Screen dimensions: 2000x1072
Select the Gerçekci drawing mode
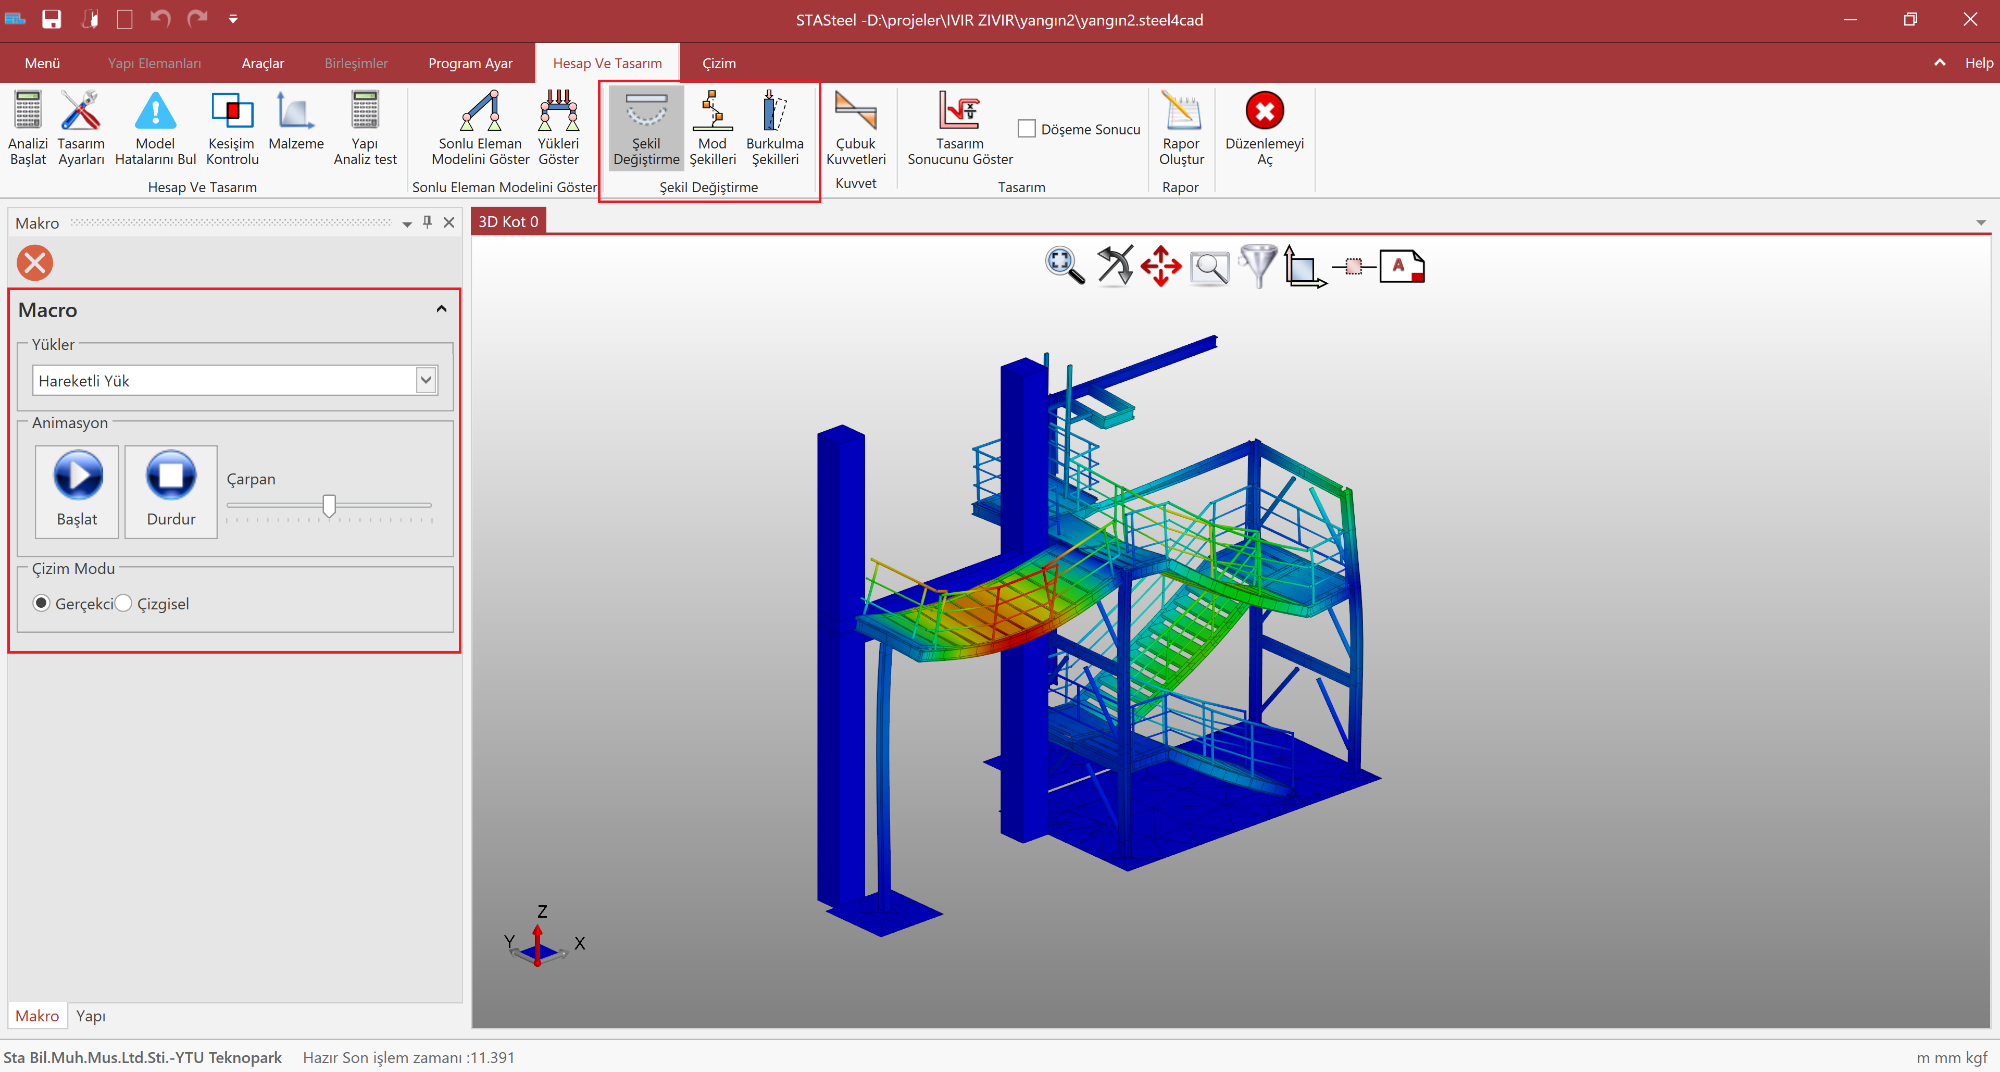pyautogui.click(x=42, y=603)
